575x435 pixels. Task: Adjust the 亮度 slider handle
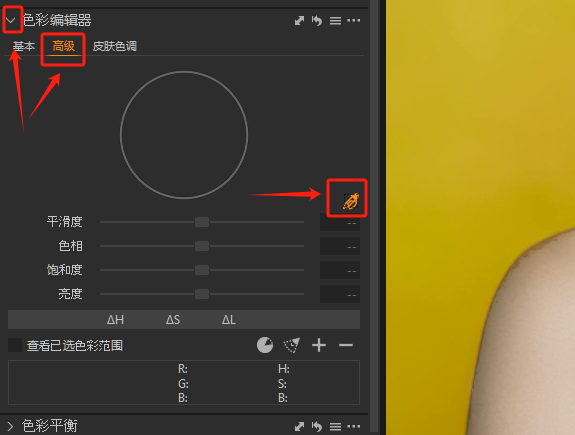tap(202, 294)
